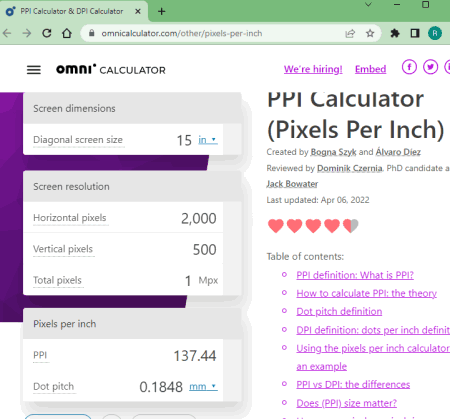Screen dimensions: 450x419
Task: Click the Omni Calculator logo
Action: pyautogui.click(x=111, y=69)
